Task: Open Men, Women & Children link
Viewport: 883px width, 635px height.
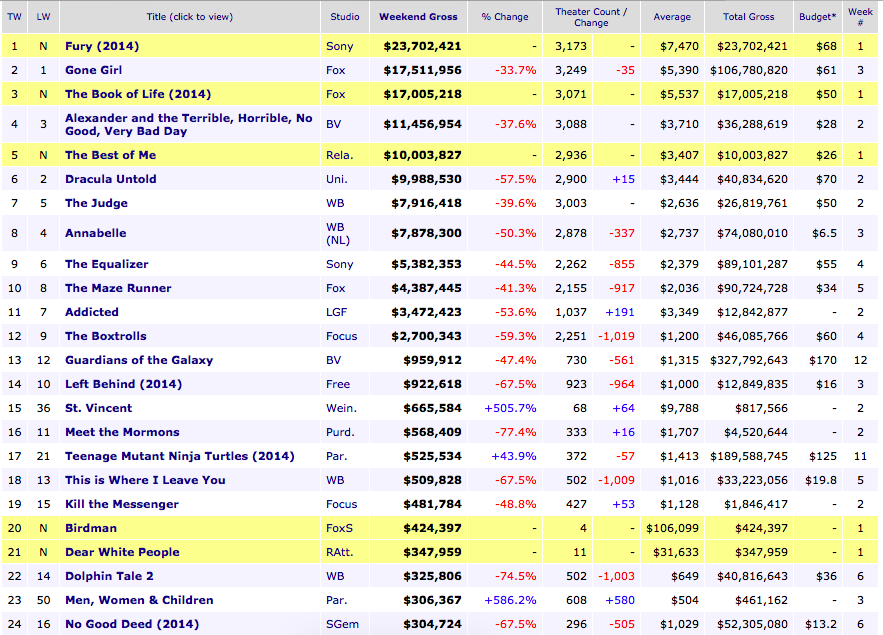Action: coord(139,600)
